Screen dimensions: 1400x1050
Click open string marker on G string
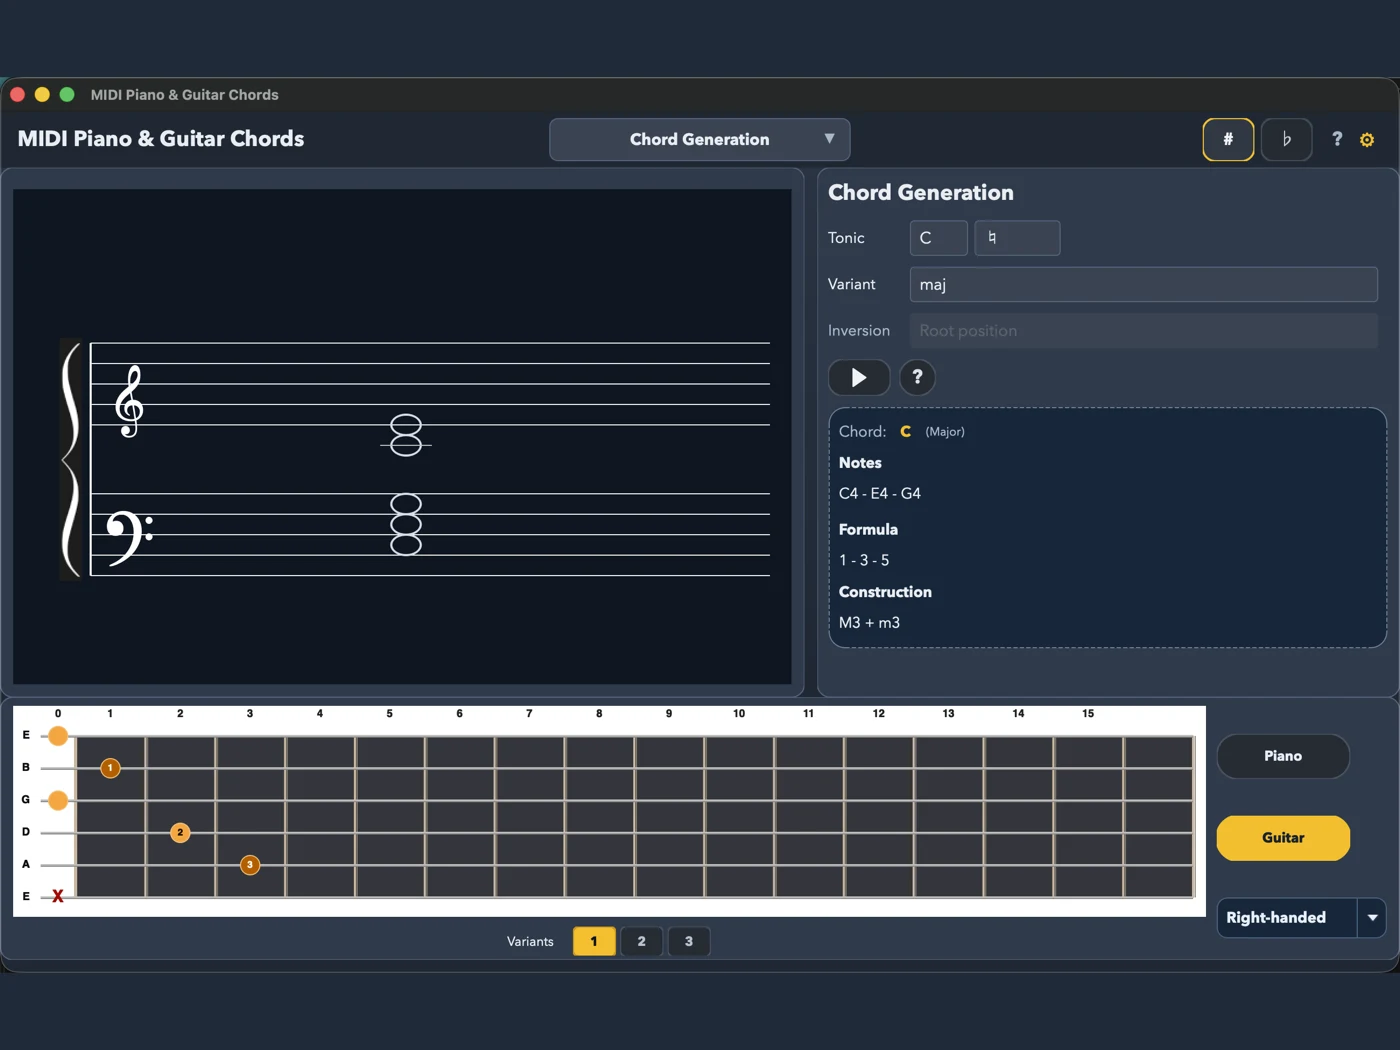[x=58, y=800]
